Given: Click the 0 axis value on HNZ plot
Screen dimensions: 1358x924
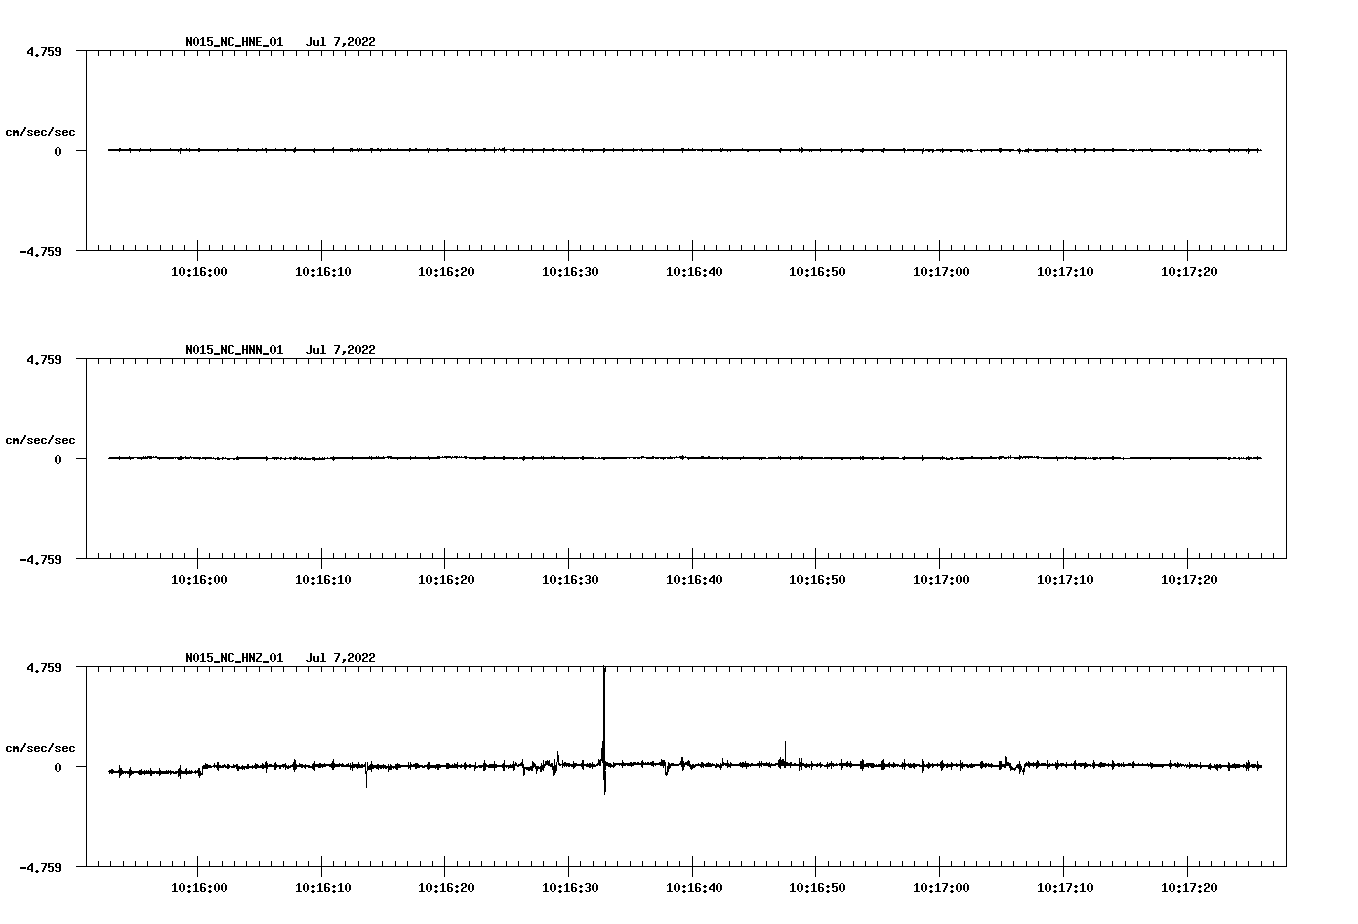Looking at the screenshot, I should tap(58, 767).
